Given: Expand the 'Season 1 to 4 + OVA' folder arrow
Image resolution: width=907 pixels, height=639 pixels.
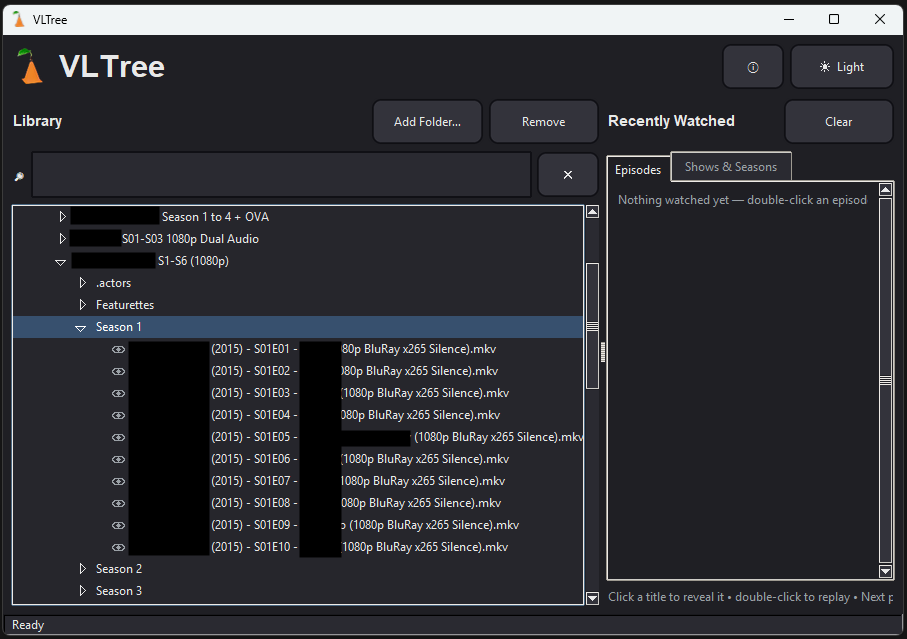Looking at the screenshot, I should (x=62, y=217).
